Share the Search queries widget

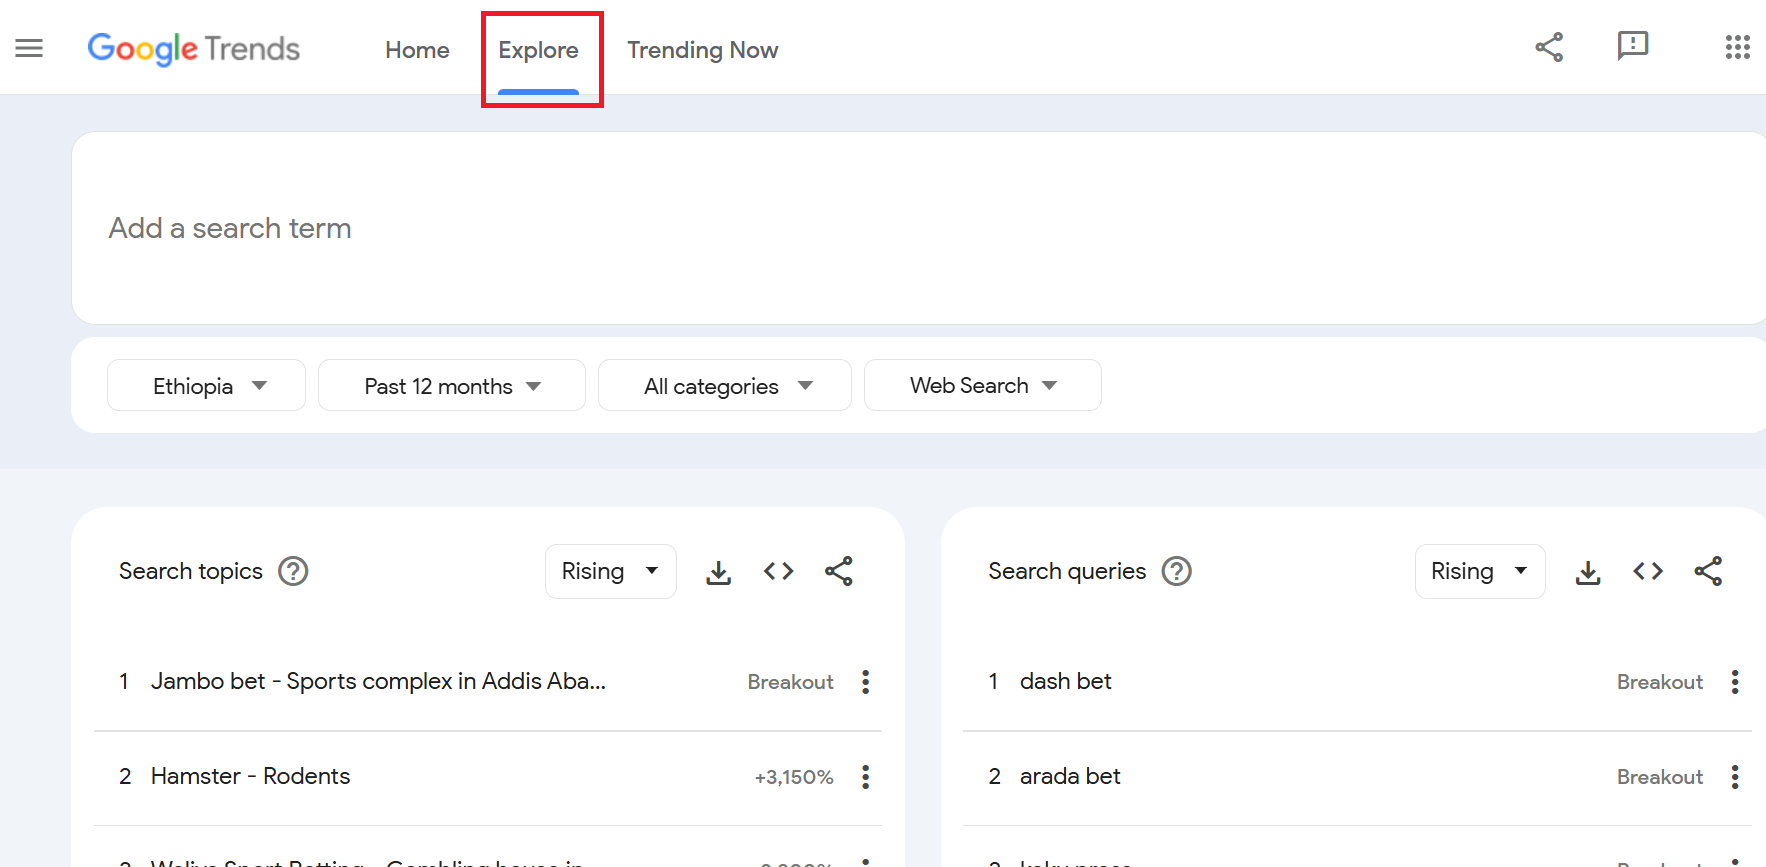click(1708, 571)
